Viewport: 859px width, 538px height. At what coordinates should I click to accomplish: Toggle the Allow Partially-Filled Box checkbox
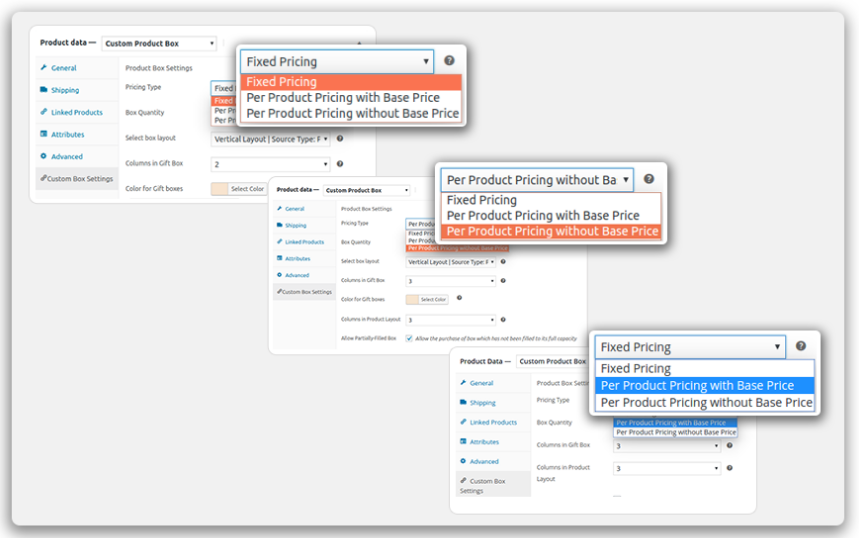point(409,338)
